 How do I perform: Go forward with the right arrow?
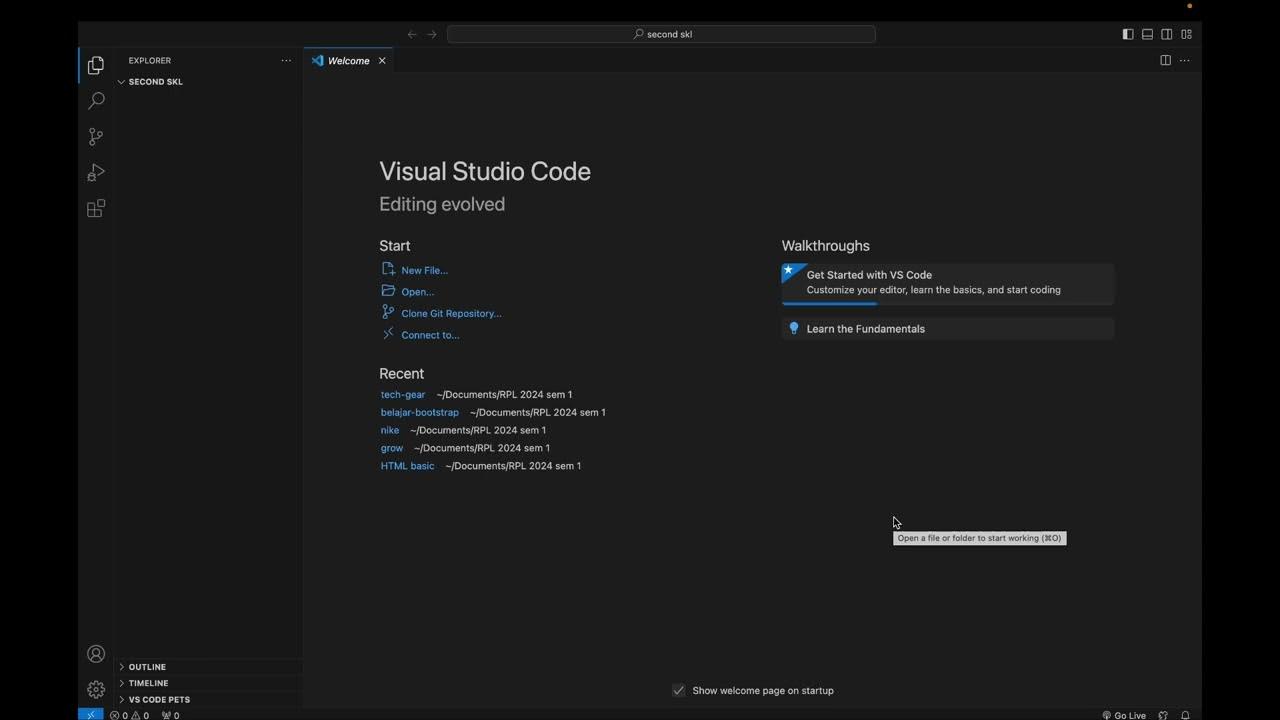pos(432,34)
